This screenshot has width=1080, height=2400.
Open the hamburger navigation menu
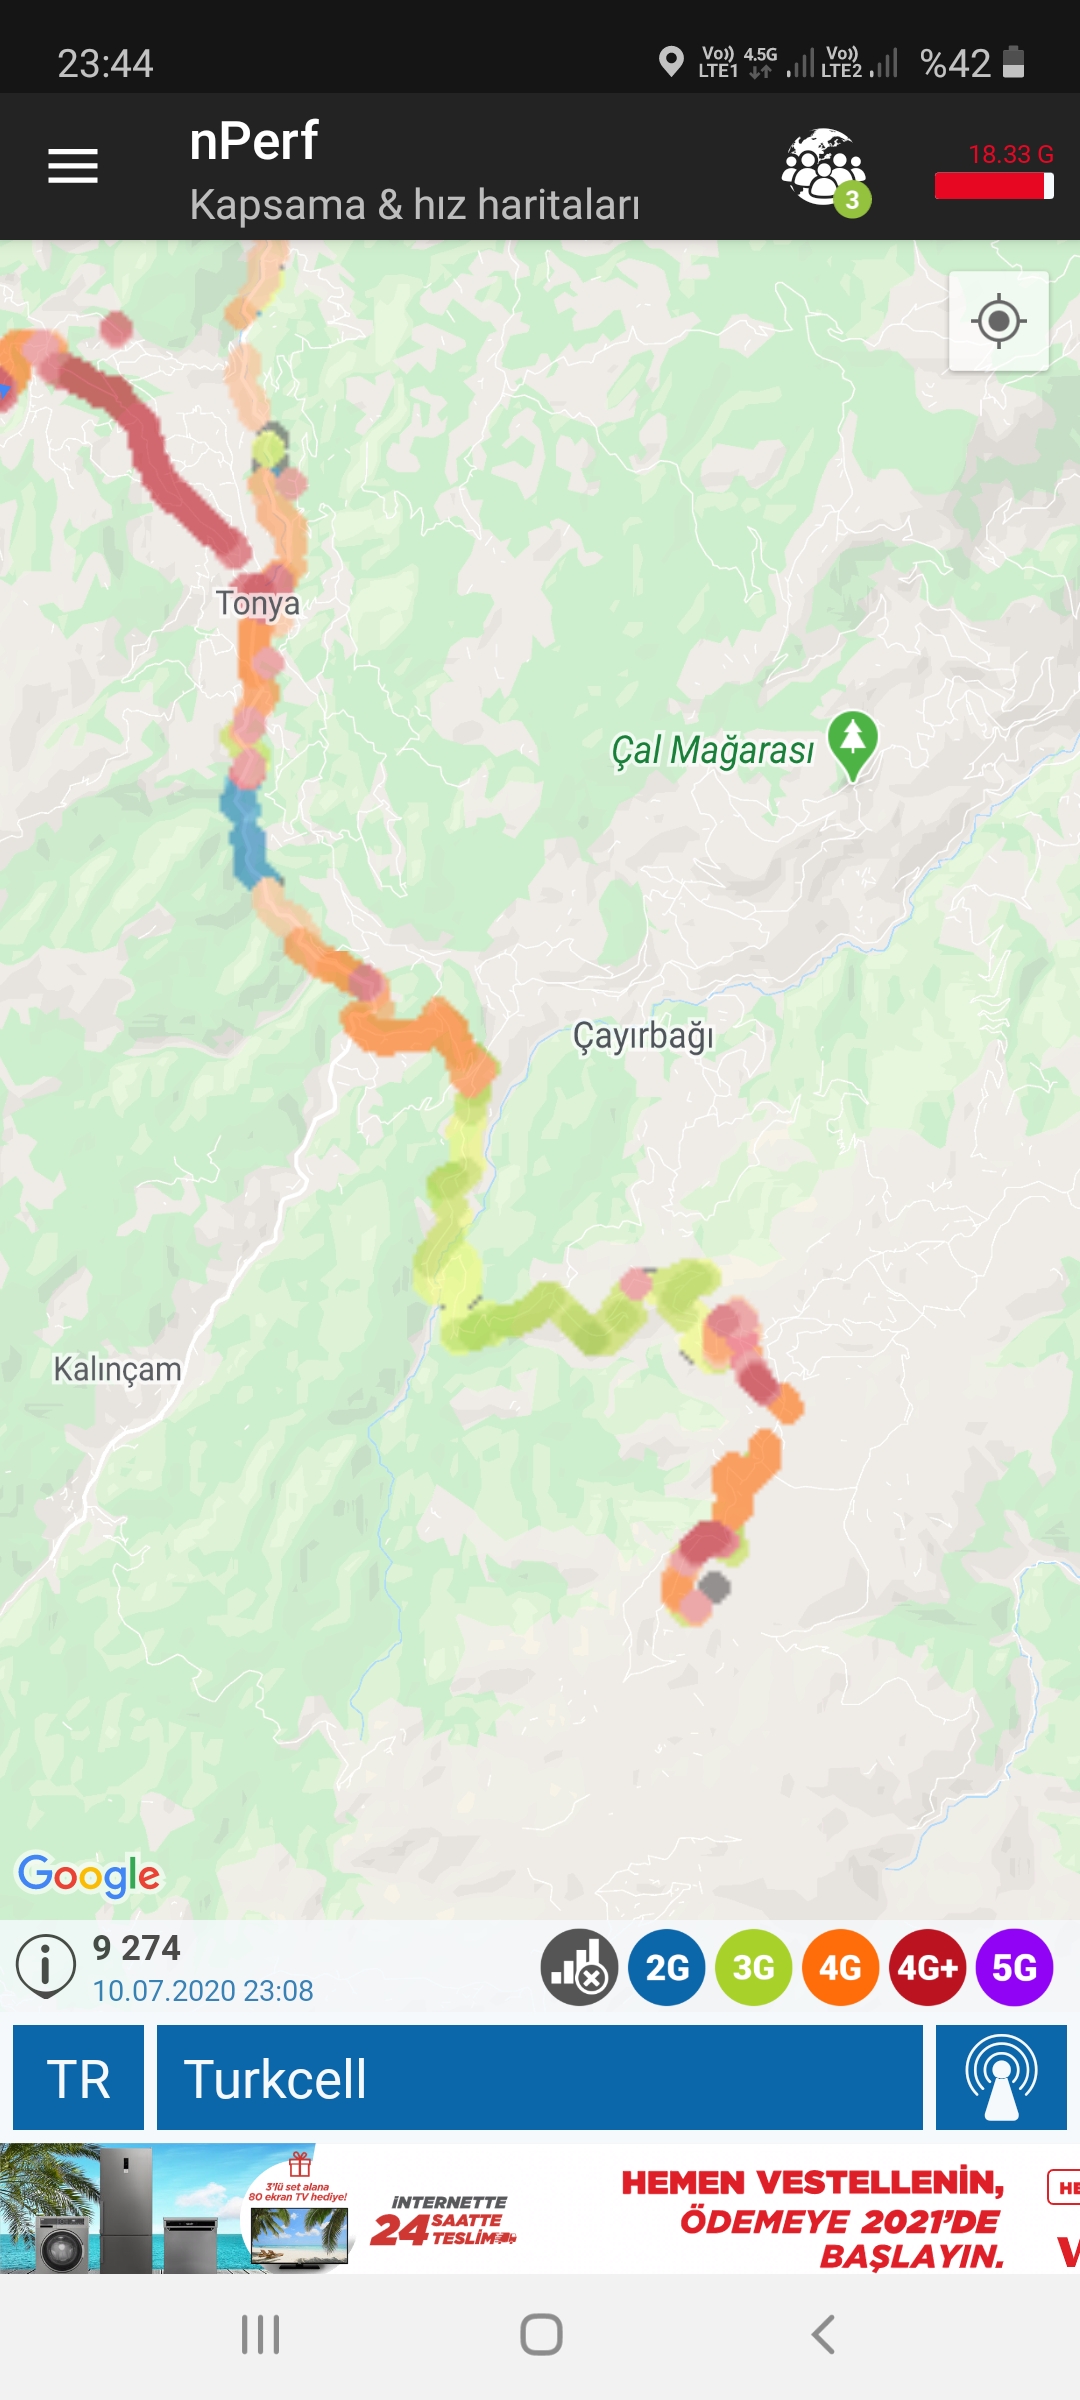pos(73,166)
